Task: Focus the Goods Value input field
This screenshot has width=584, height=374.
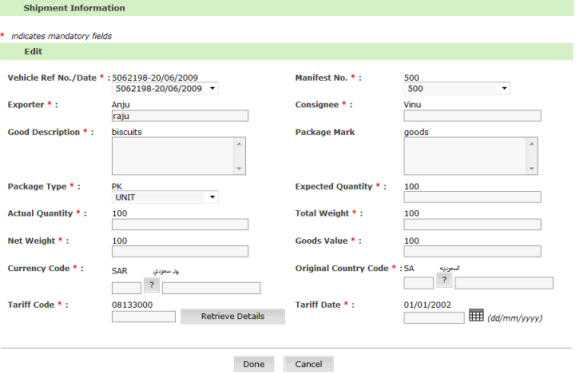Action: (472, 251)
